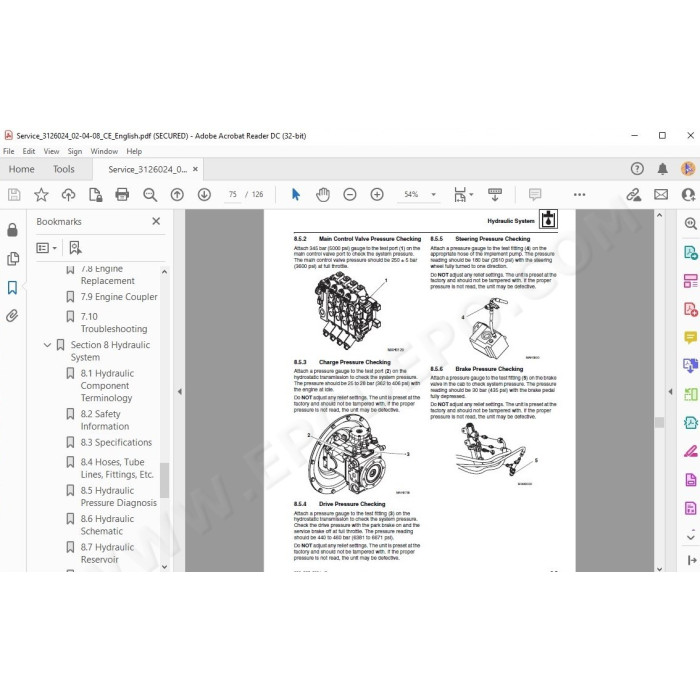This screenshot has height=700, width=700.
Task: Click the 54% zoom value field
Action: (411, 195)
